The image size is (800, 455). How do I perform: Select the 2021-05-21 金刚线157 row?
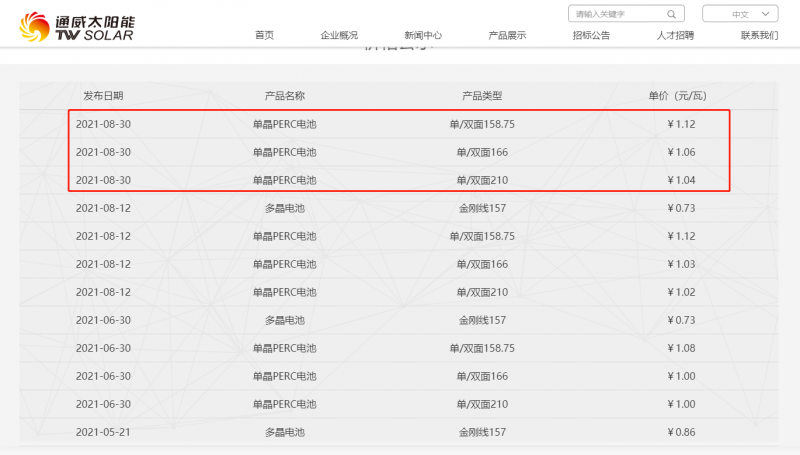click(x=400, y=432)
